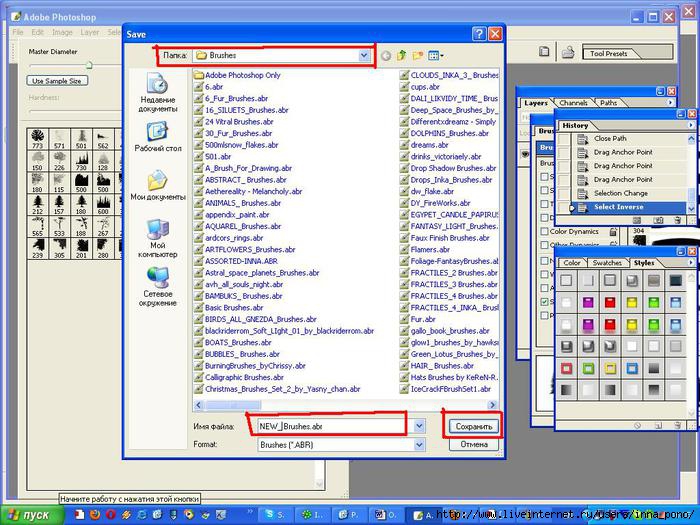This screenshot has height=525, width=700.
Task: Toggle layer visibility eye icon in Layers panel
Action: pyautogui.click(x=525, y=154)
